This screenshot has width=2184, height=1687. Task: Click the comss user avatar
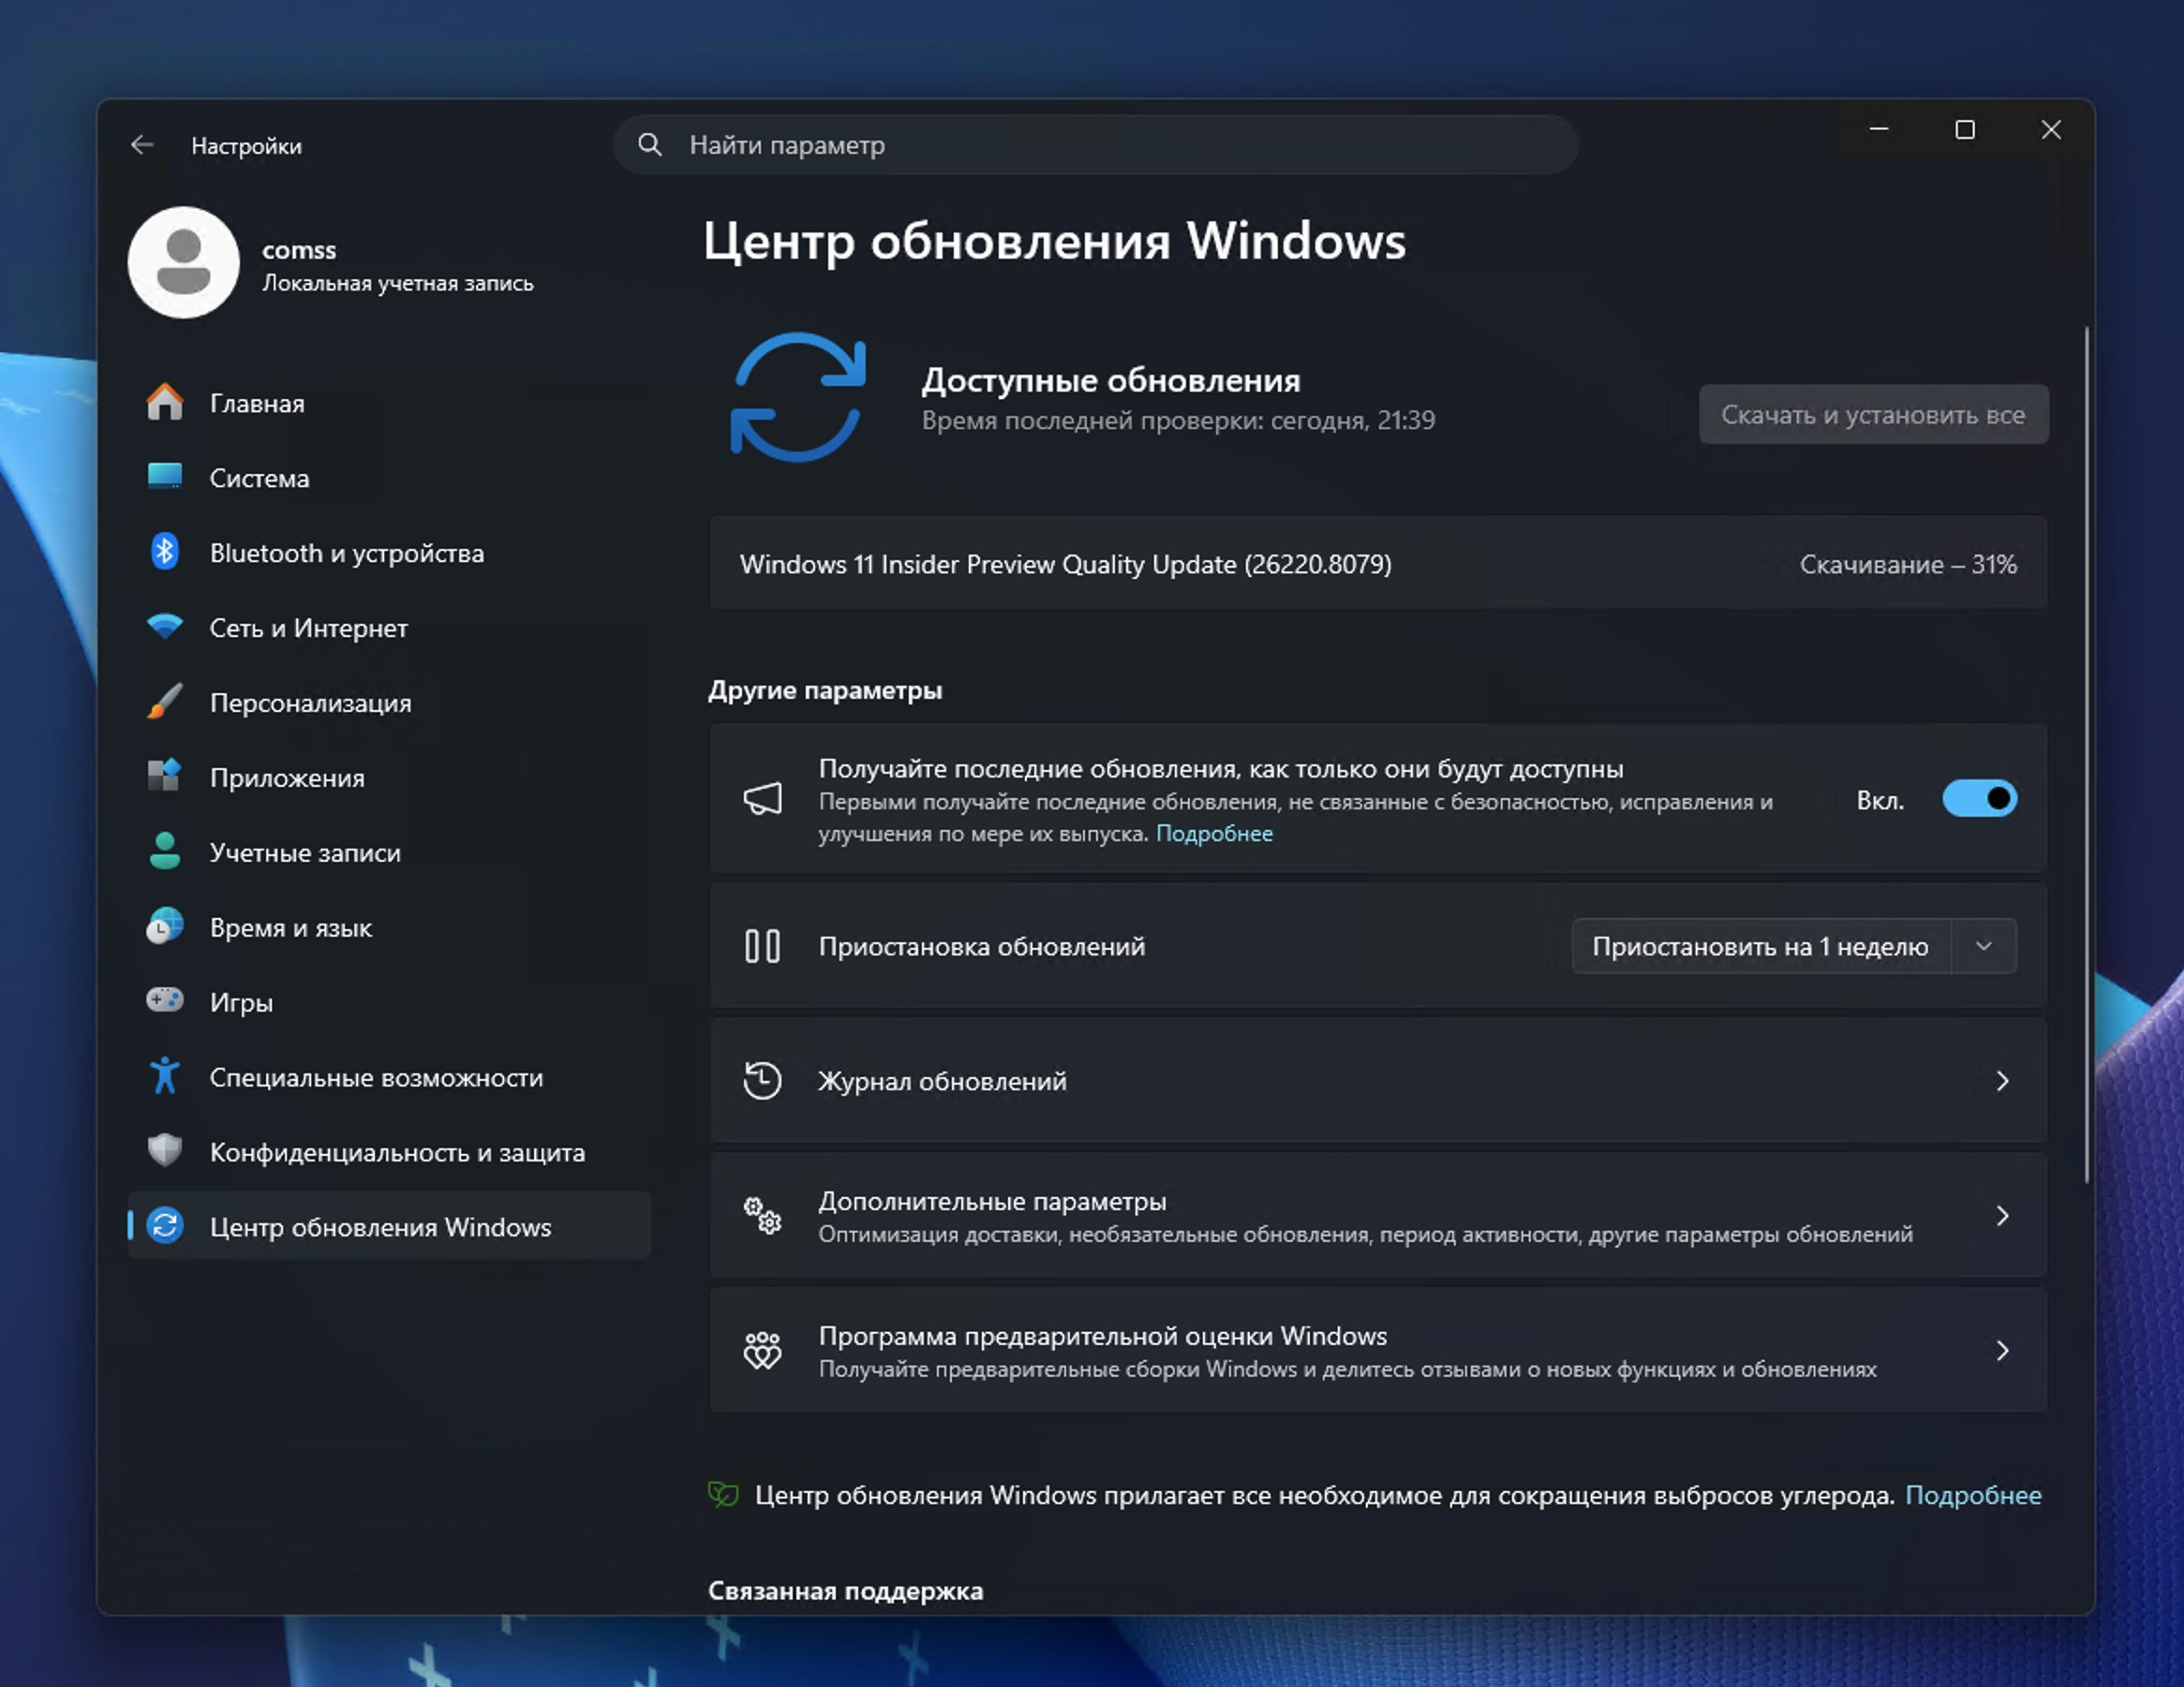coord(184,263)
